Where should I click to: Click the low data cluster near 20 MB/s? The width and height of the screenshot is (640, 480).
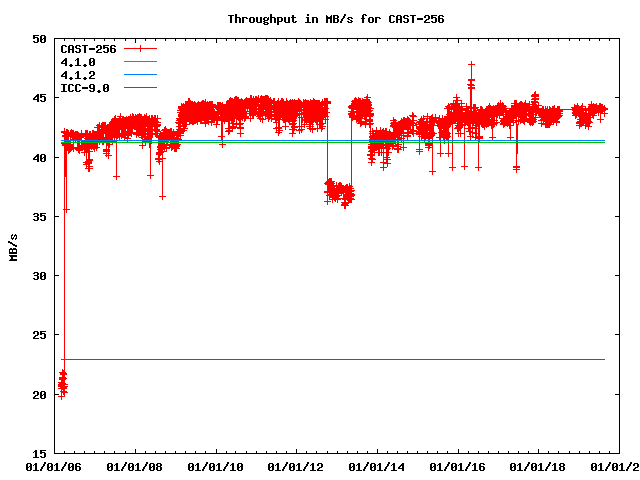point(62,383)
